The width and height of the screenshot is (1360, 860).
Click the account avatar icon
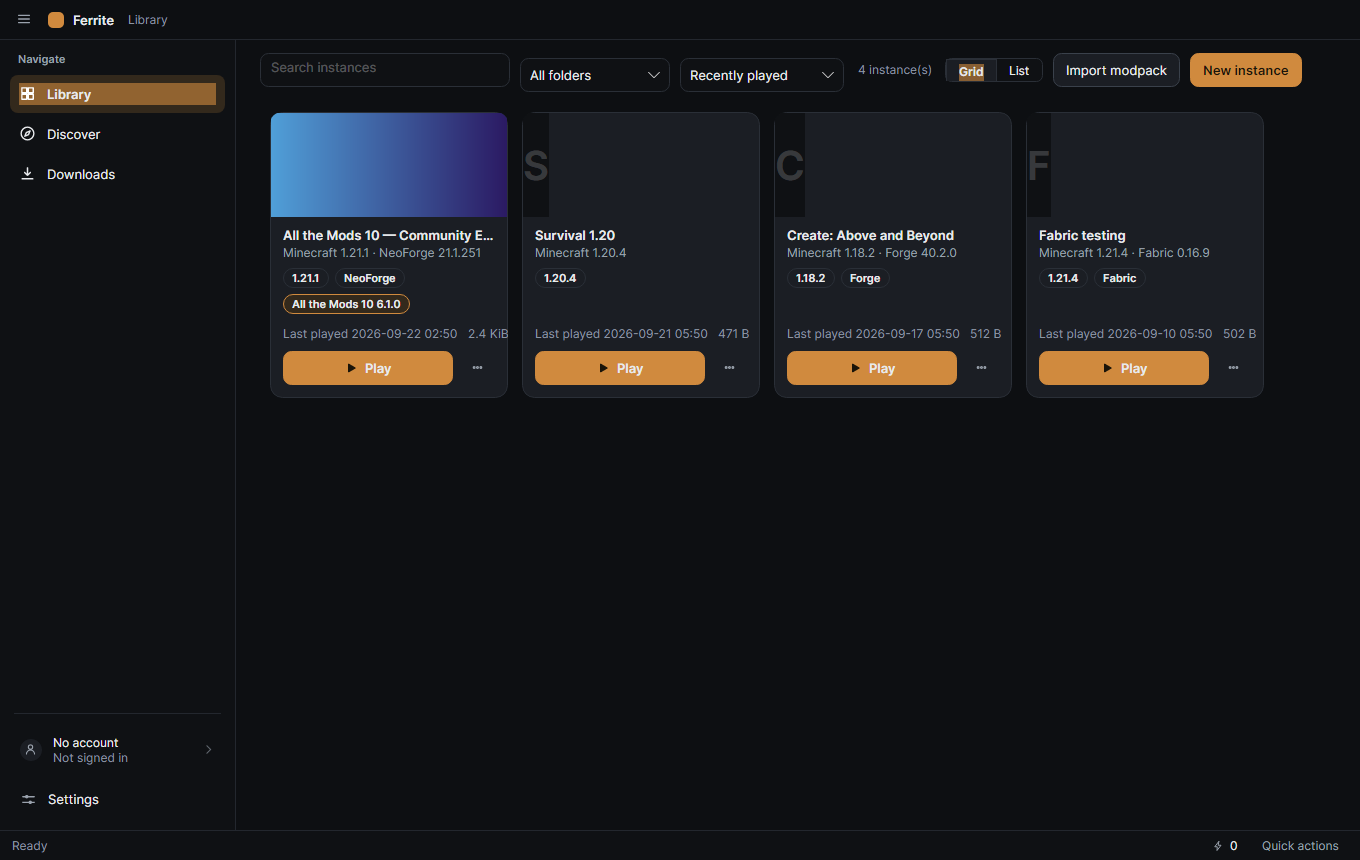pos(31,749)
